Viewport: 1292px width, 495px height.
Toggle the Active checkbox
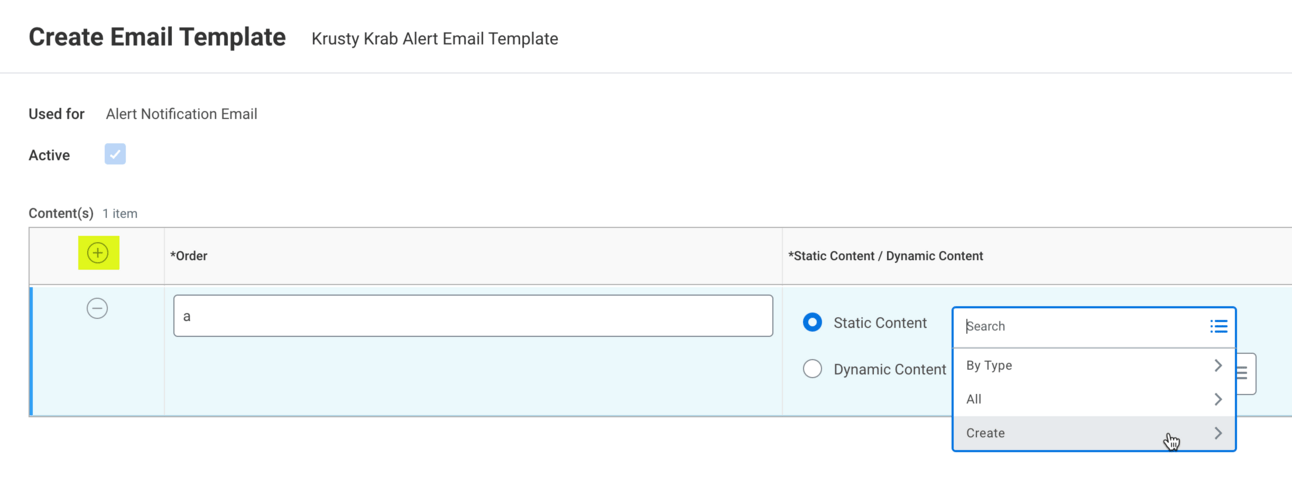pyautogui.click(x=115, y=155)
